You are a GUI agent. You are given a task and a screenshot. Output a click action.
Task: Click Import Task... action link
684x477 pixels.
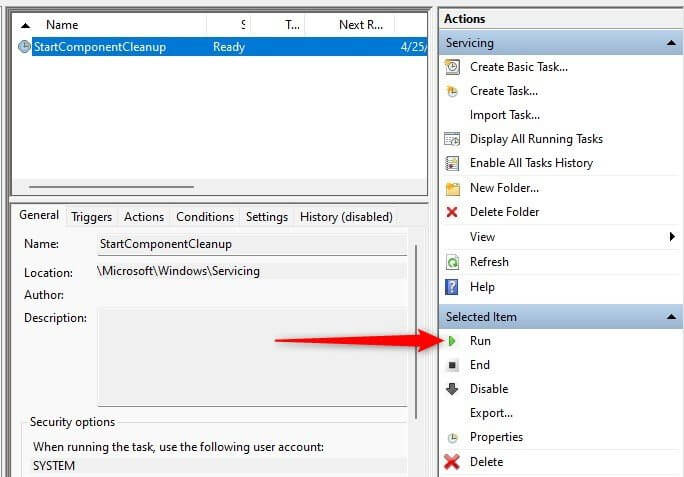click(x=505, y=115)
